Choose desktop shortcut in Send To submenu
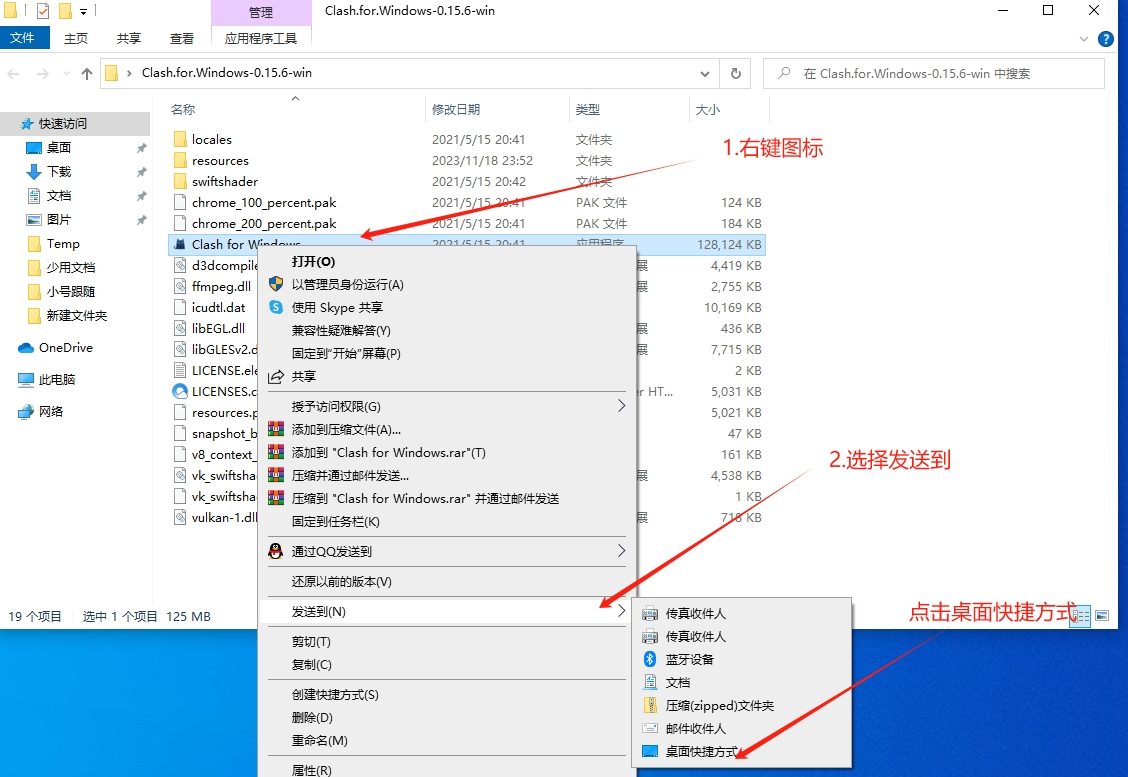The height and width of the screenshot is (777, 1128). [701, 751]
